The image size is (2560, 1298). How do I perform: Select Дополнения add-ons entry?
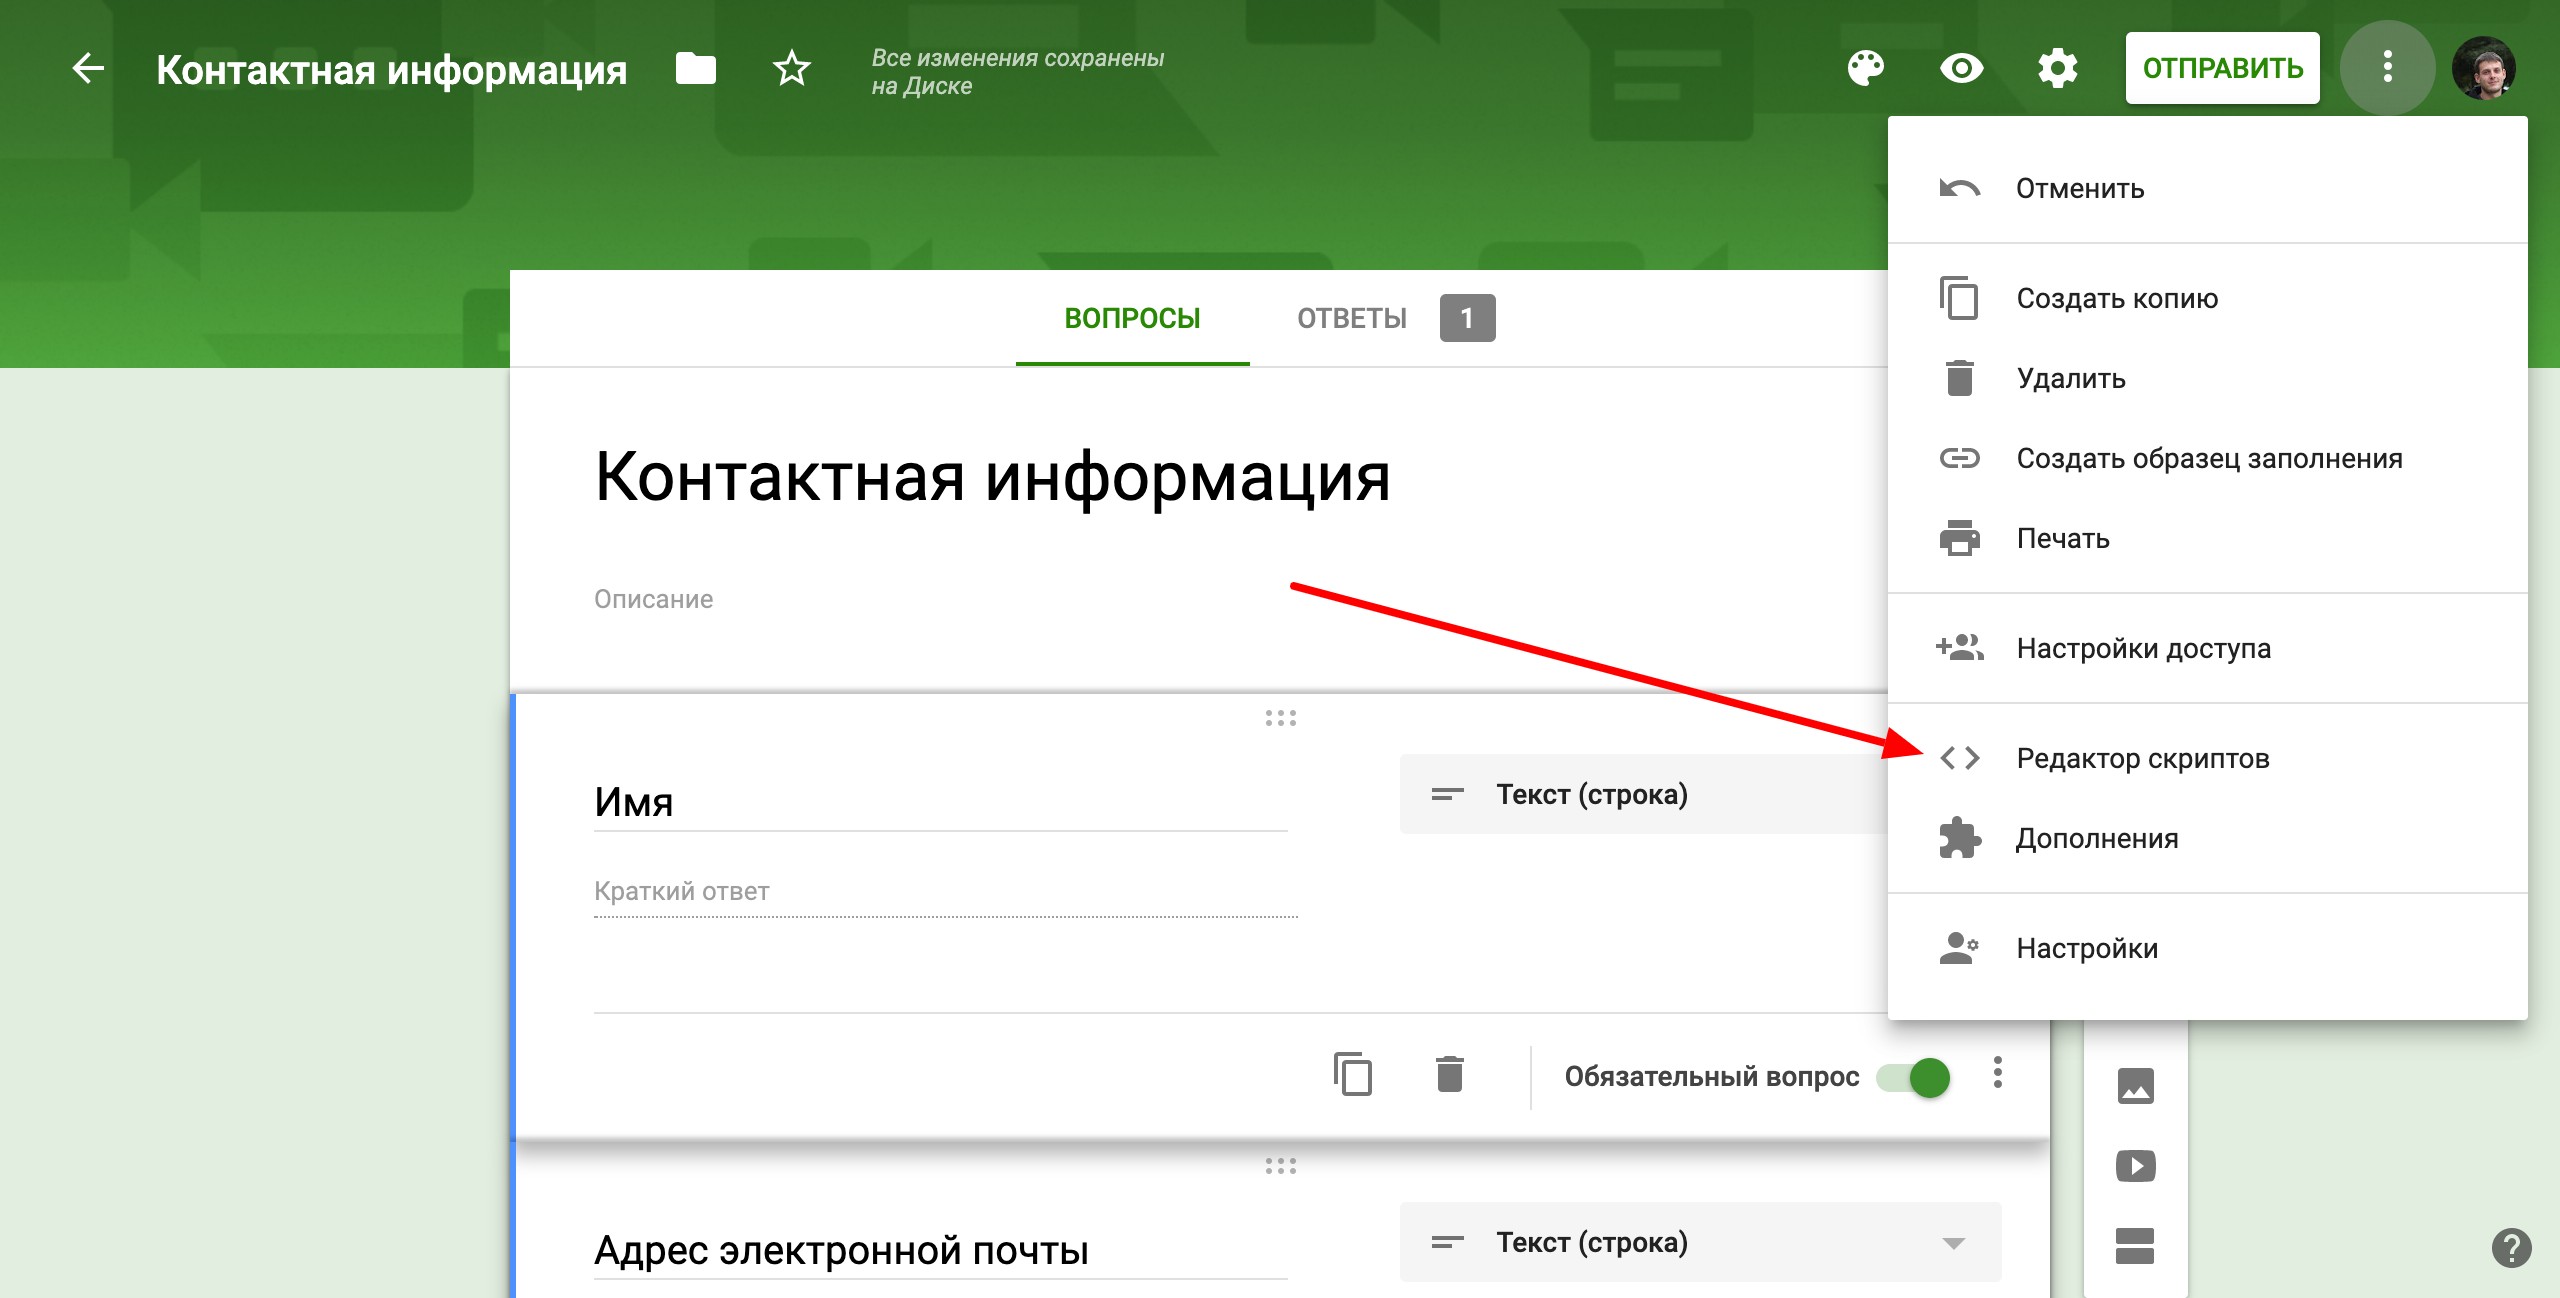click(x=2208, y=838)
